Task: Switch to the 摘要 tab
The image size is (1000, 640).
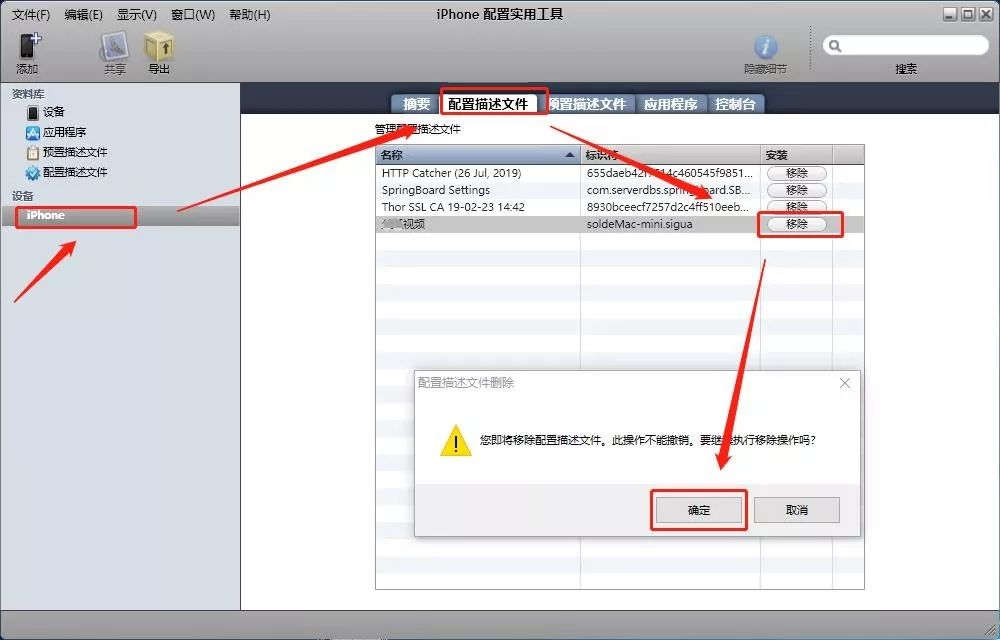Action: click(x=416, y=104)
